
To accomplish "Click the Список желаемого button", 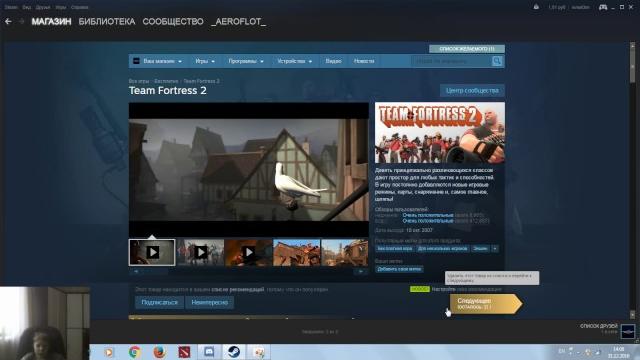I will pyautogui.click(x=467, y=49).
